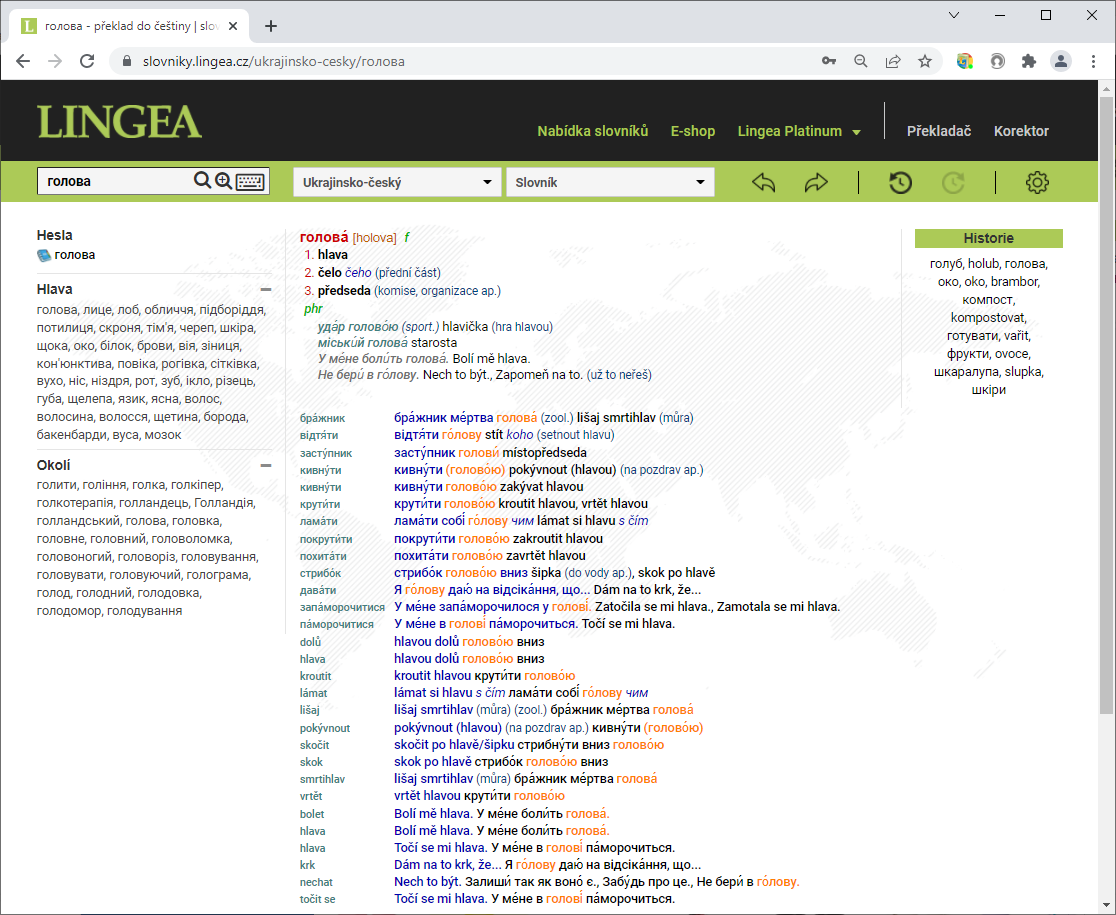Open a new browser tab
Image resolution: width=1116 pixels, height=915 pixels.
tap(270, 26)
